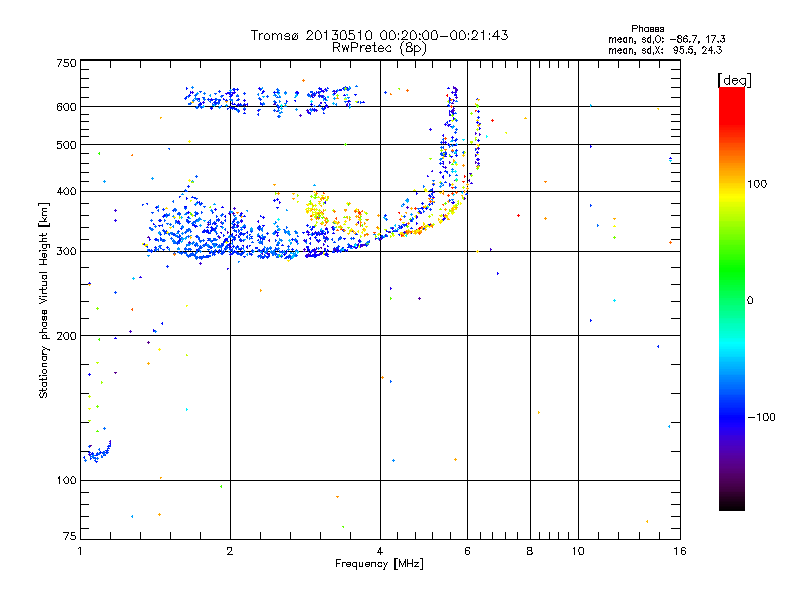Click the y-axis '750' tick label
Viewport: 800px width, 600px height.
(x=66, y=63)
